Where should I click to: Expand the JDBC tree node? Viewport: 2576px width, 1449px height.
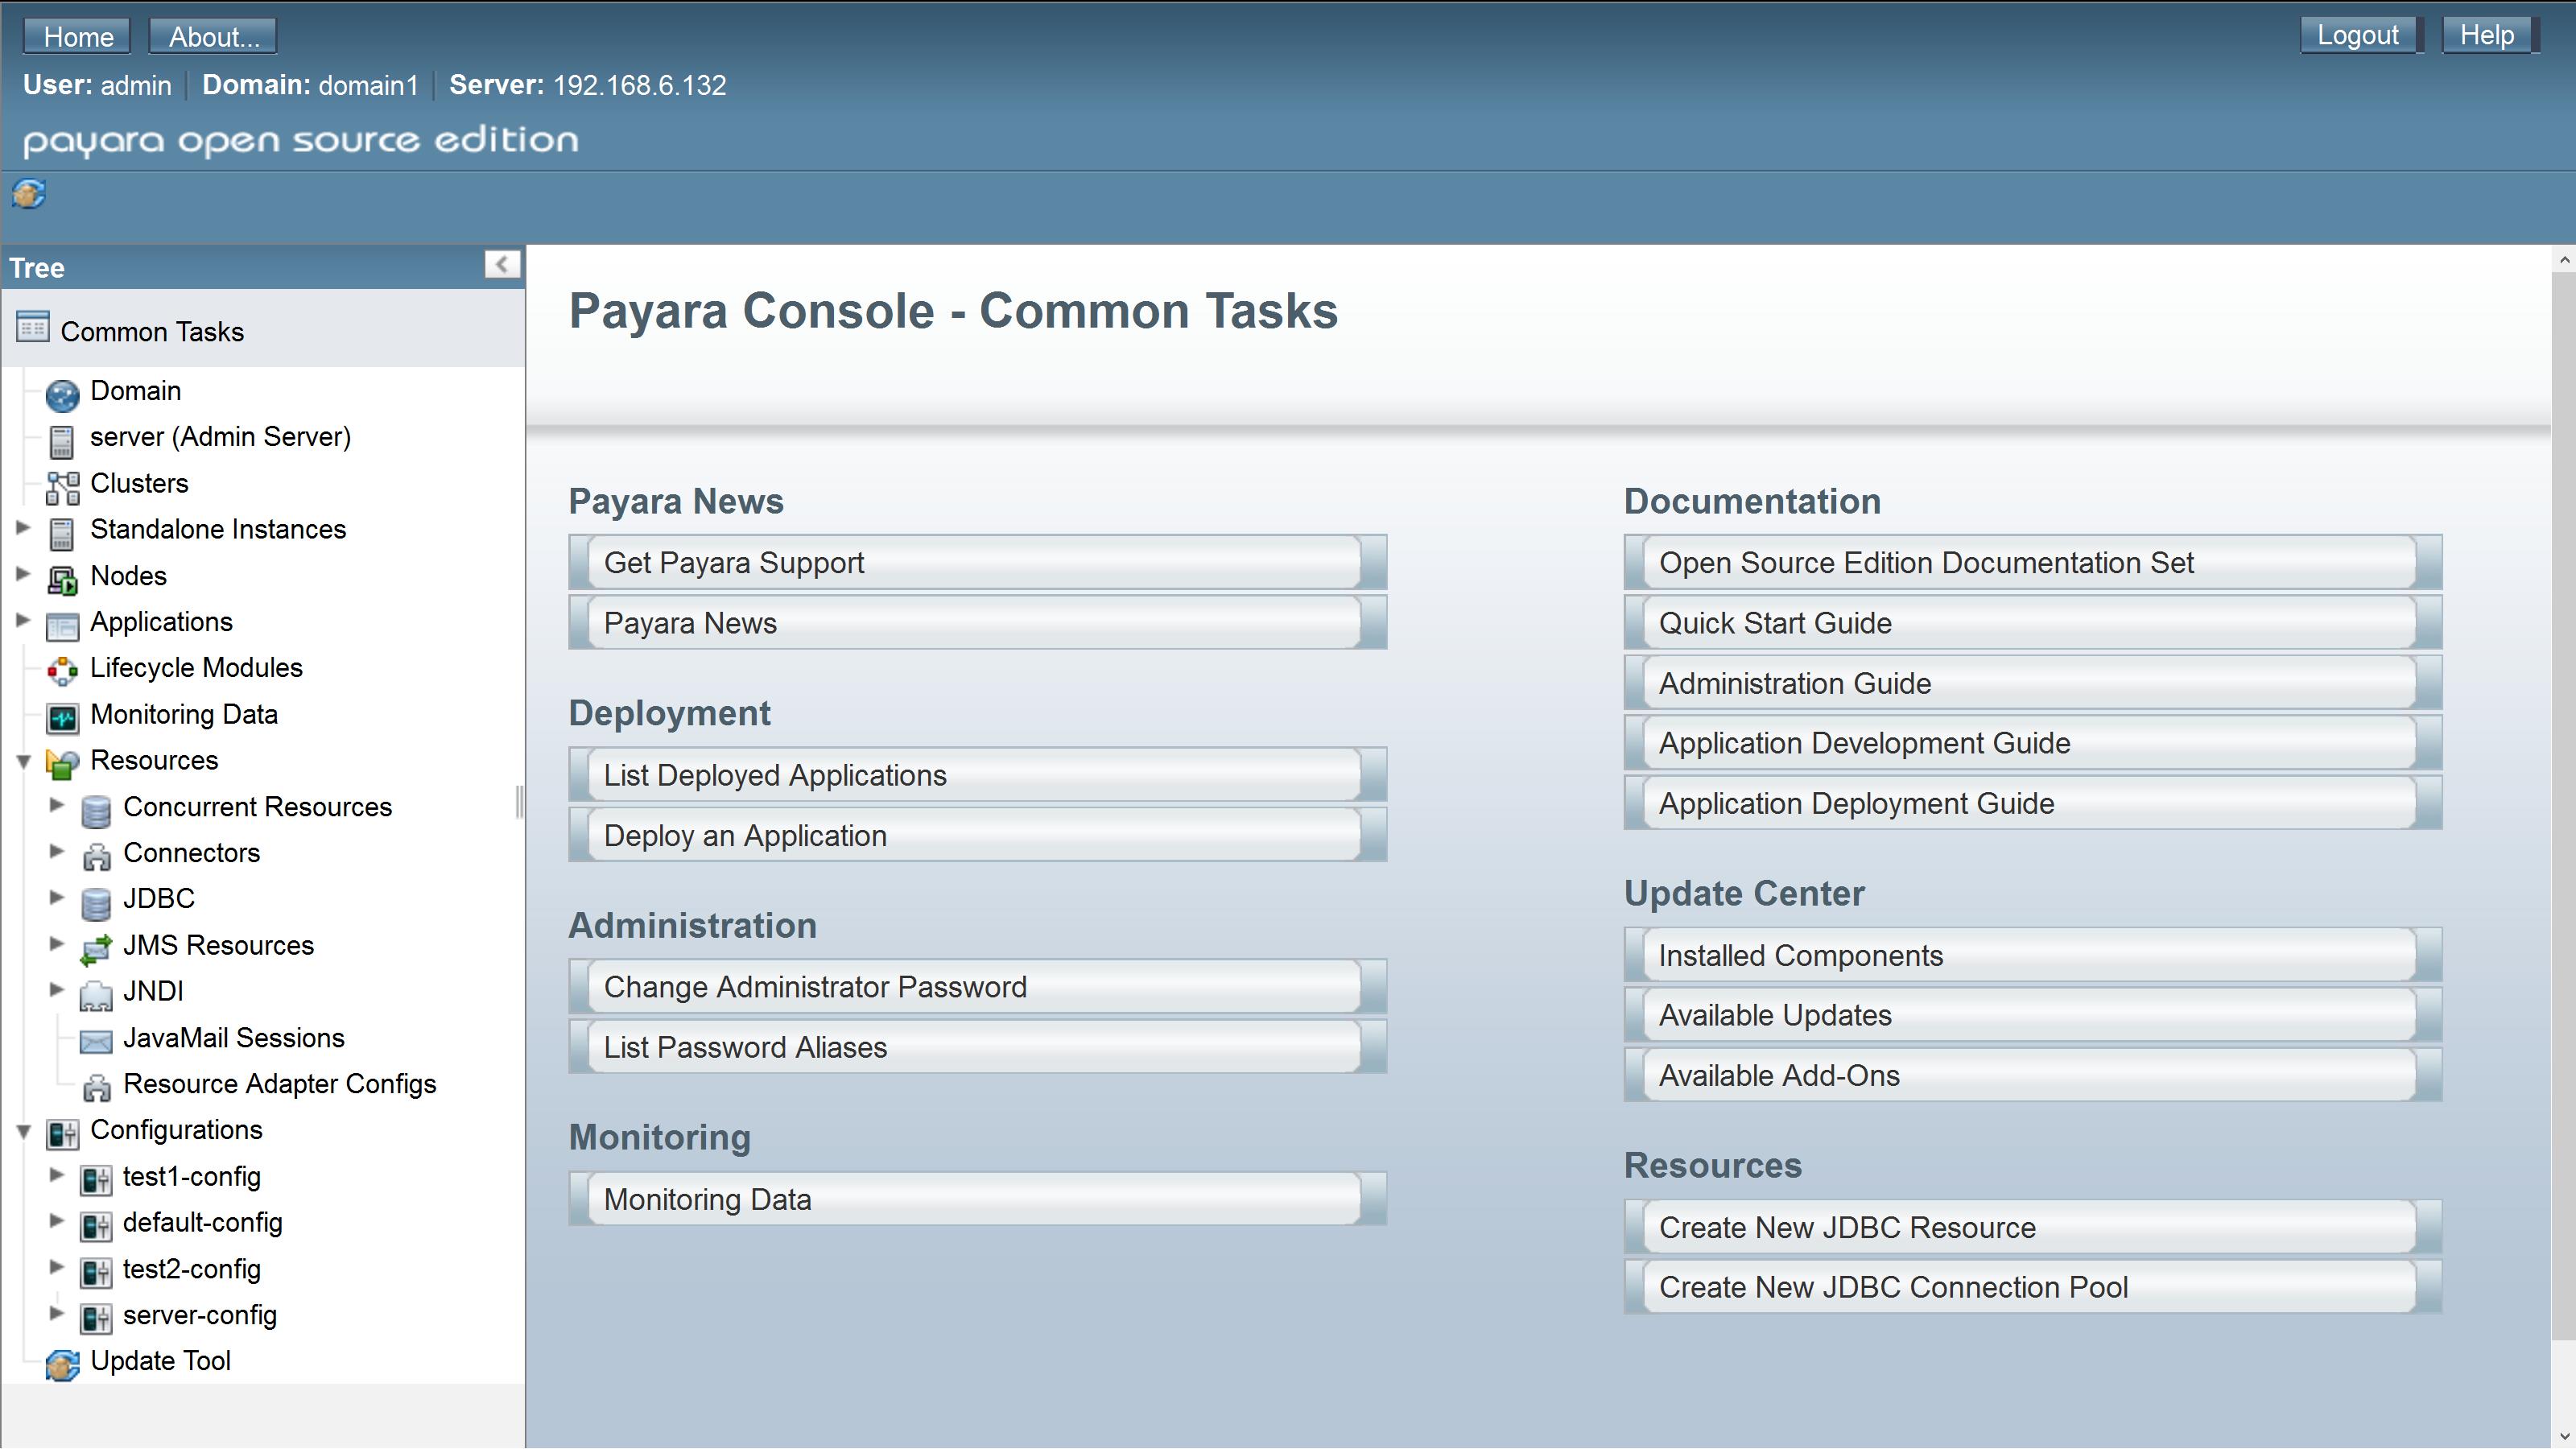tap(57, 898)
